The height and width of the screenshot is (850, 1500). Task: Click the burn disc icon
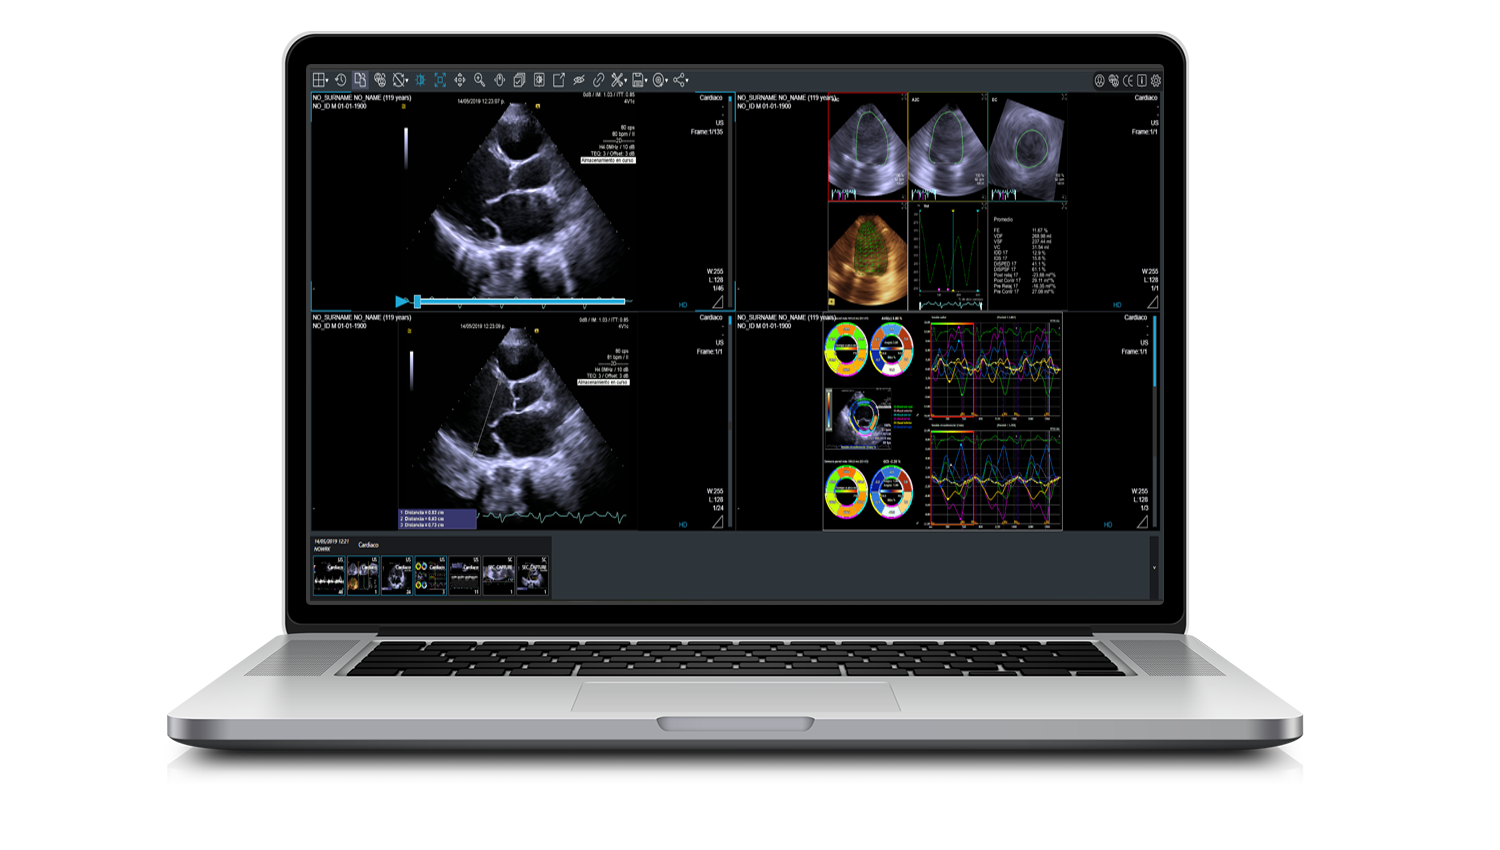[x=659, y=80]
